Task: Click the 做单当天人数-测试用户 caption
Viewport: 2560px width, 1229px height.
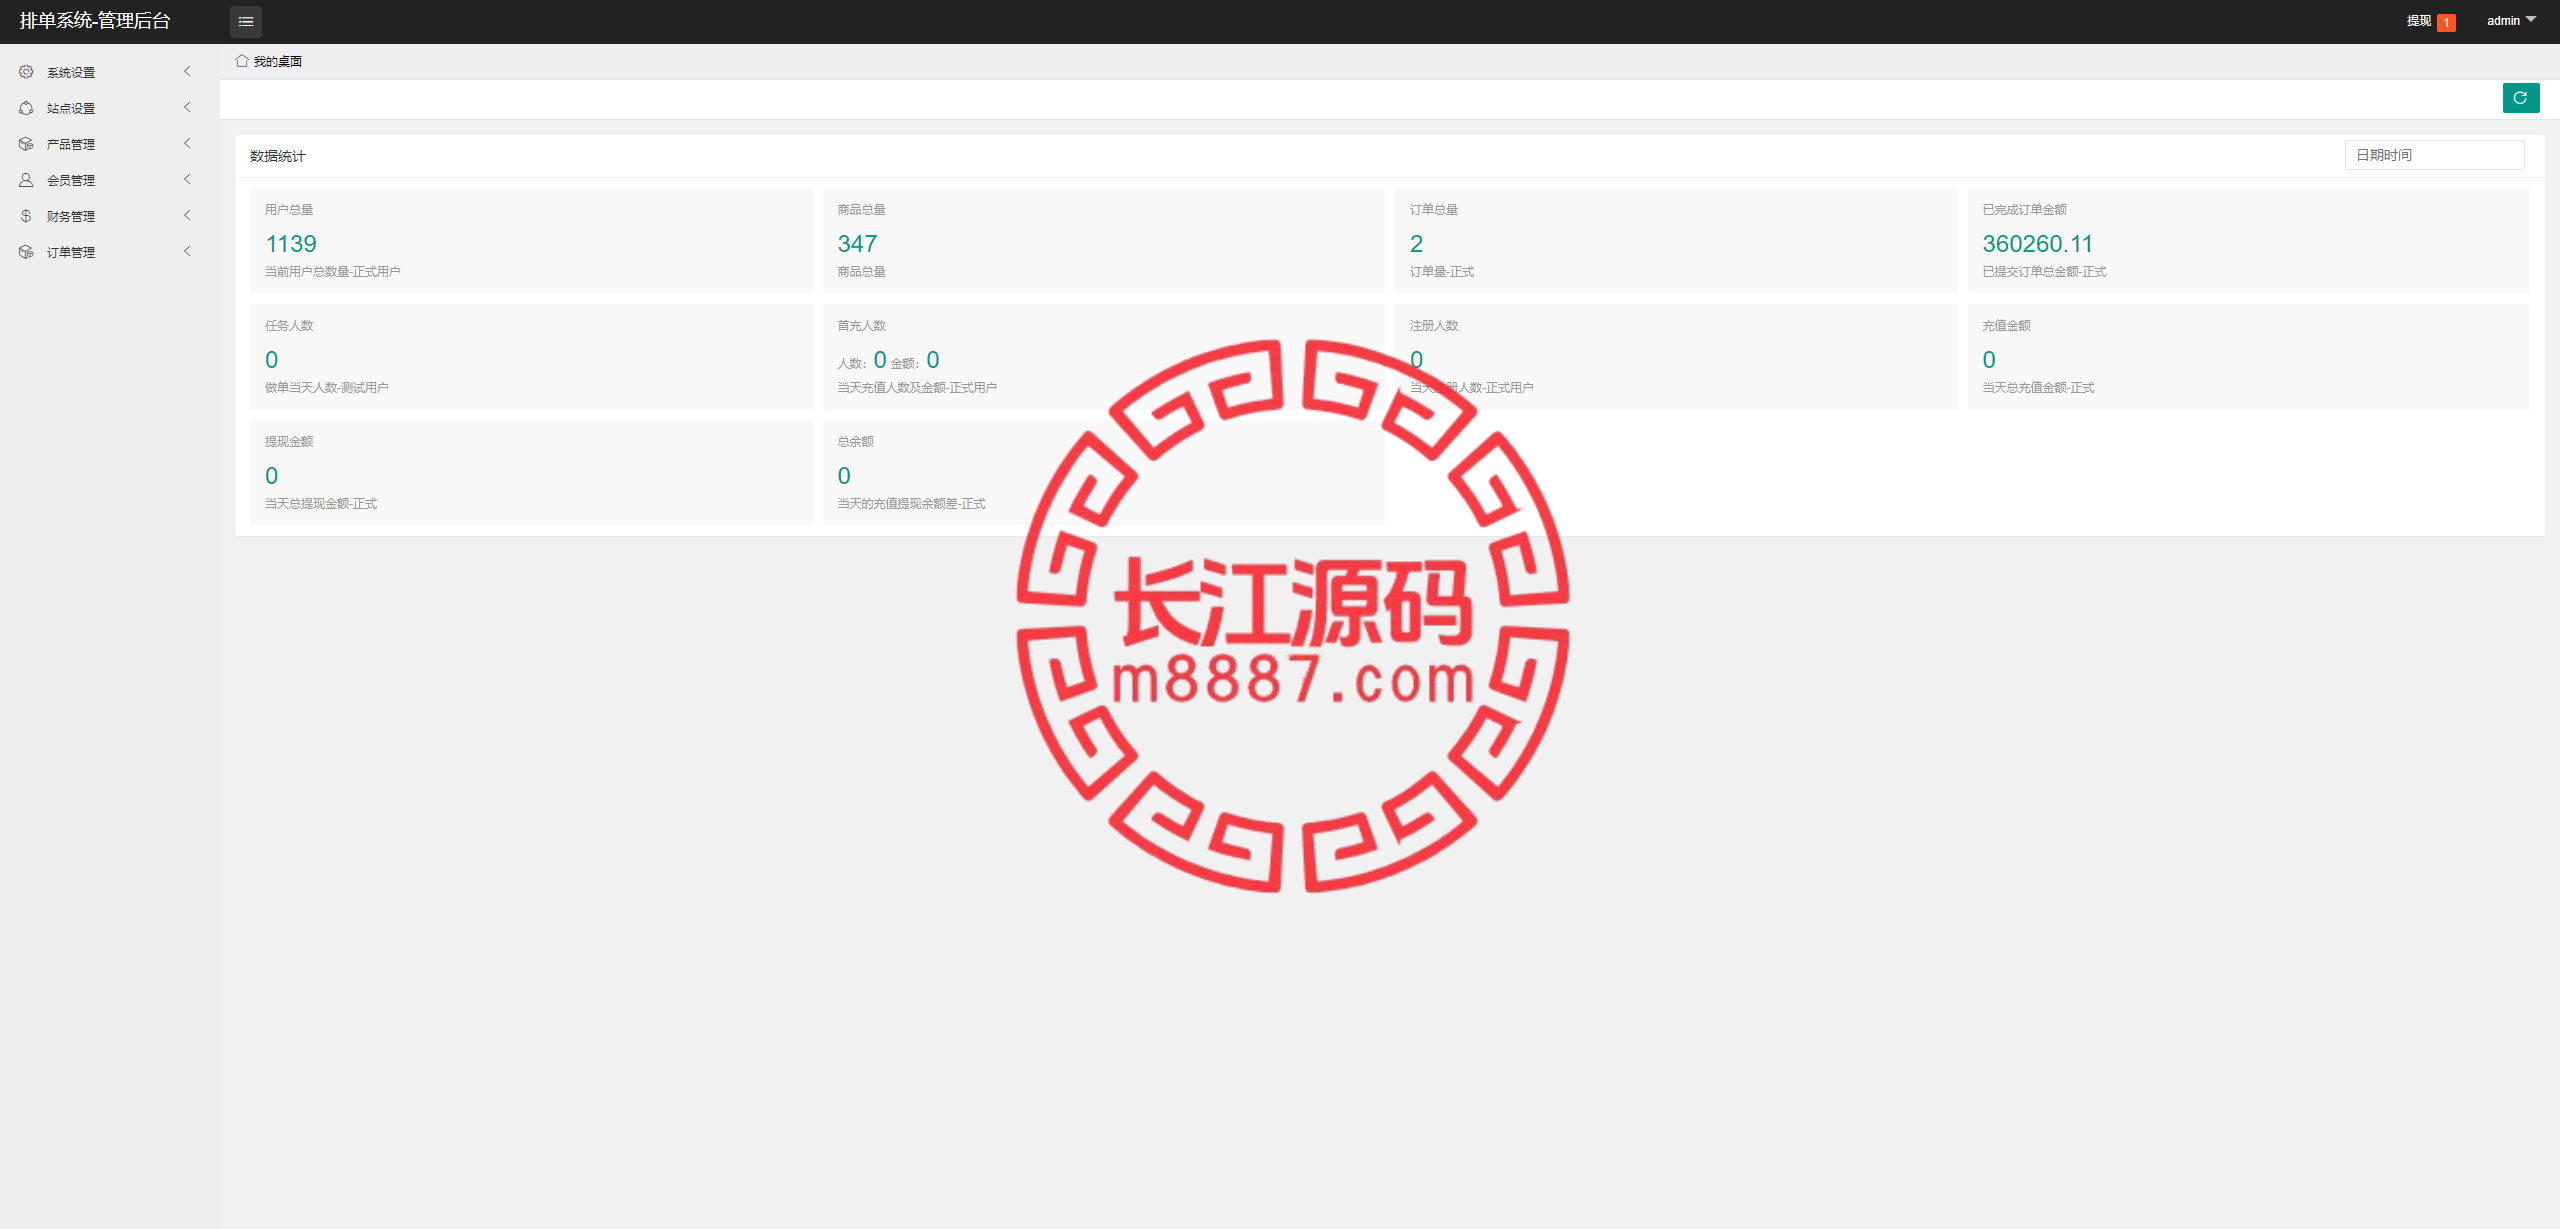Action: click(326, 388)
